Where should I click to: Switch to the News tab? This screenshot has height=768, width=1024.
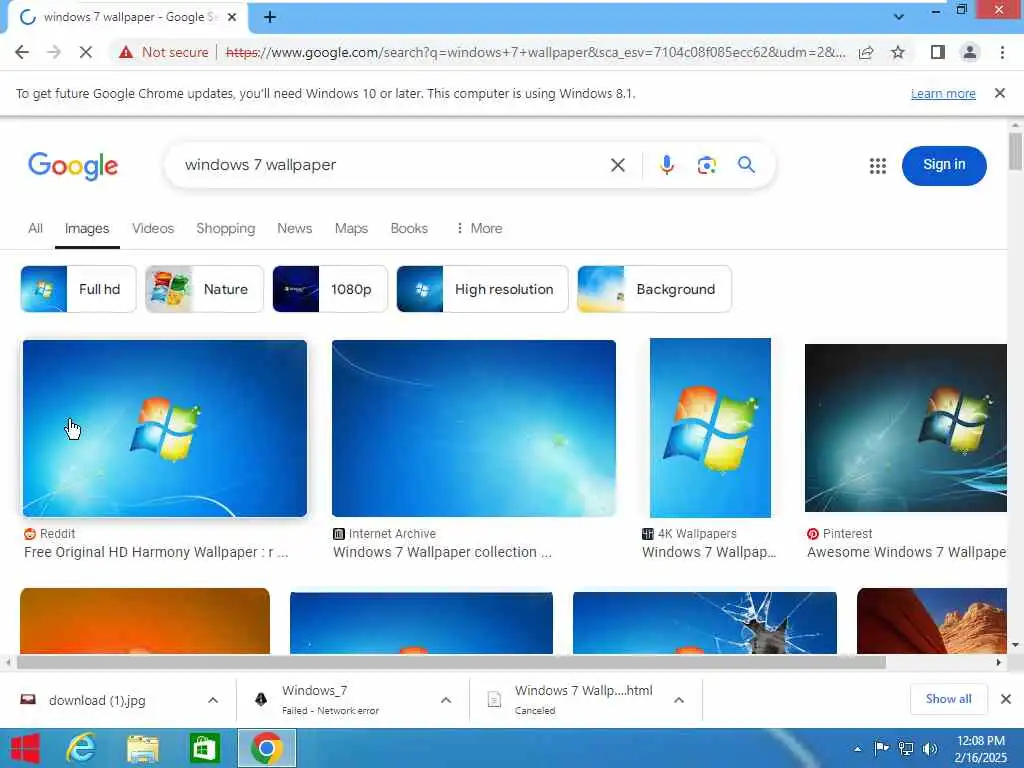[295, 229]
